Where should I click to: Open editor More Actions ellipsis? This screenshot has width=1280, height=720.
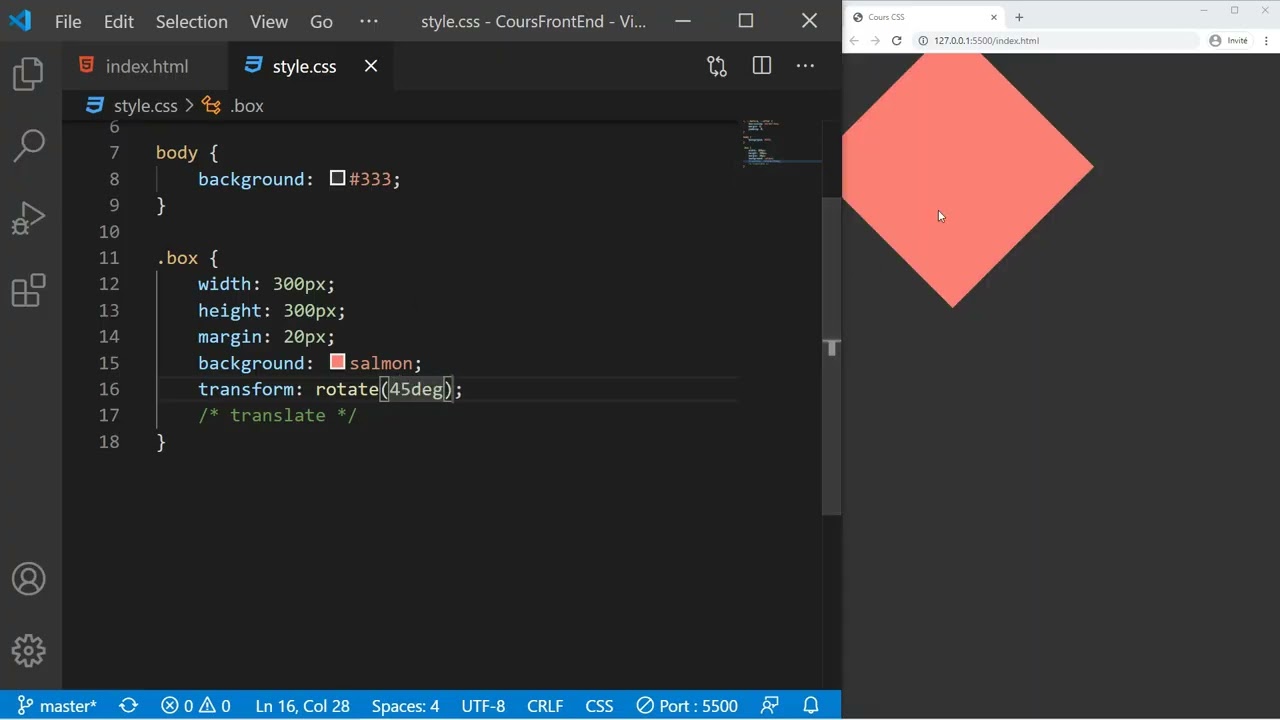[805, 66]
